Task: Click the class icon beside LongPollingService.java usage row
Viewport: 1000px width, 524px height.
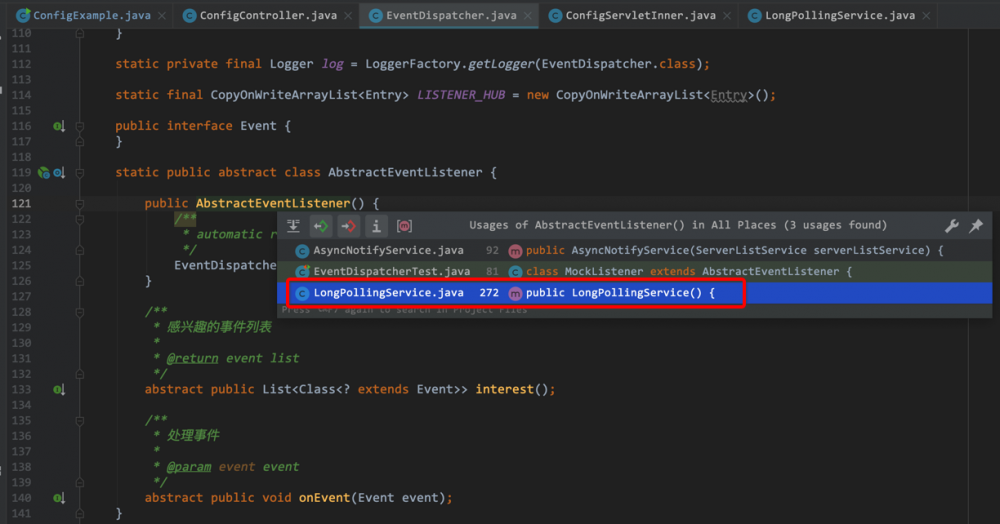Action: pyautogui.click(x=302, y=293)
